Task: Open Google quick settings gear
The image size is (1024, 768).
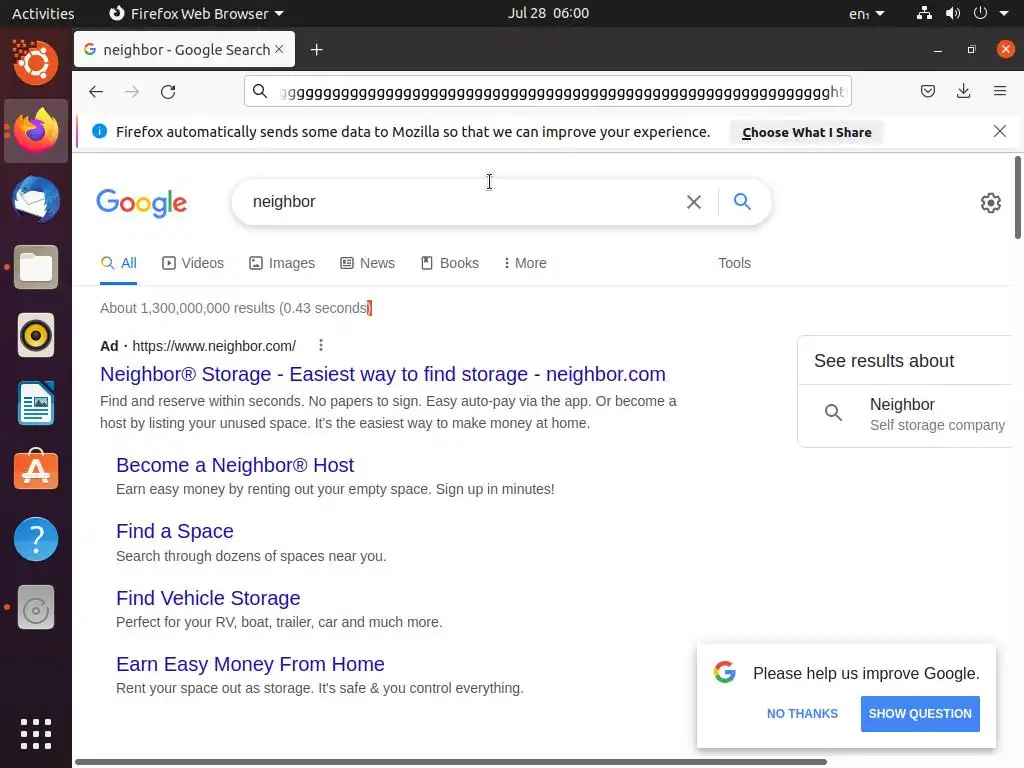Action: (991, 202)
